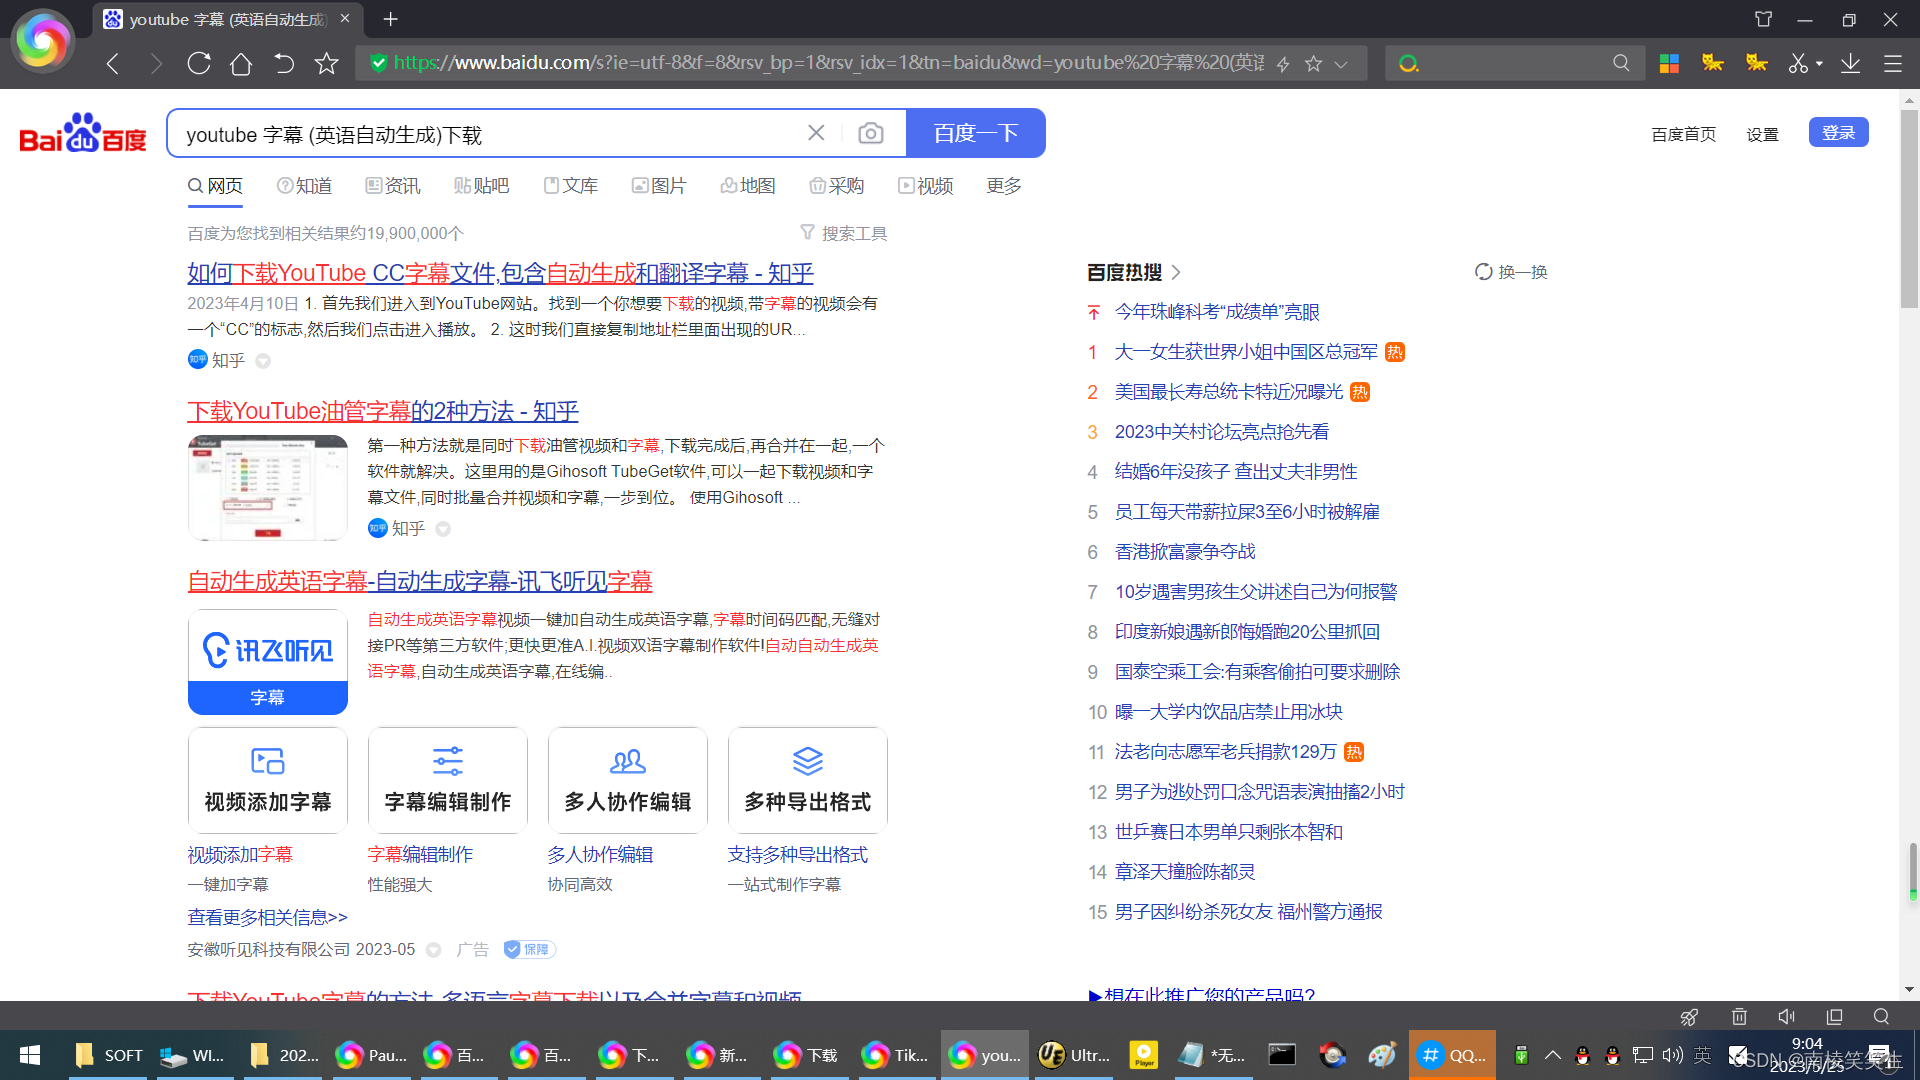Expand 百度热搜 arrow chevron

pos(1176,272)
